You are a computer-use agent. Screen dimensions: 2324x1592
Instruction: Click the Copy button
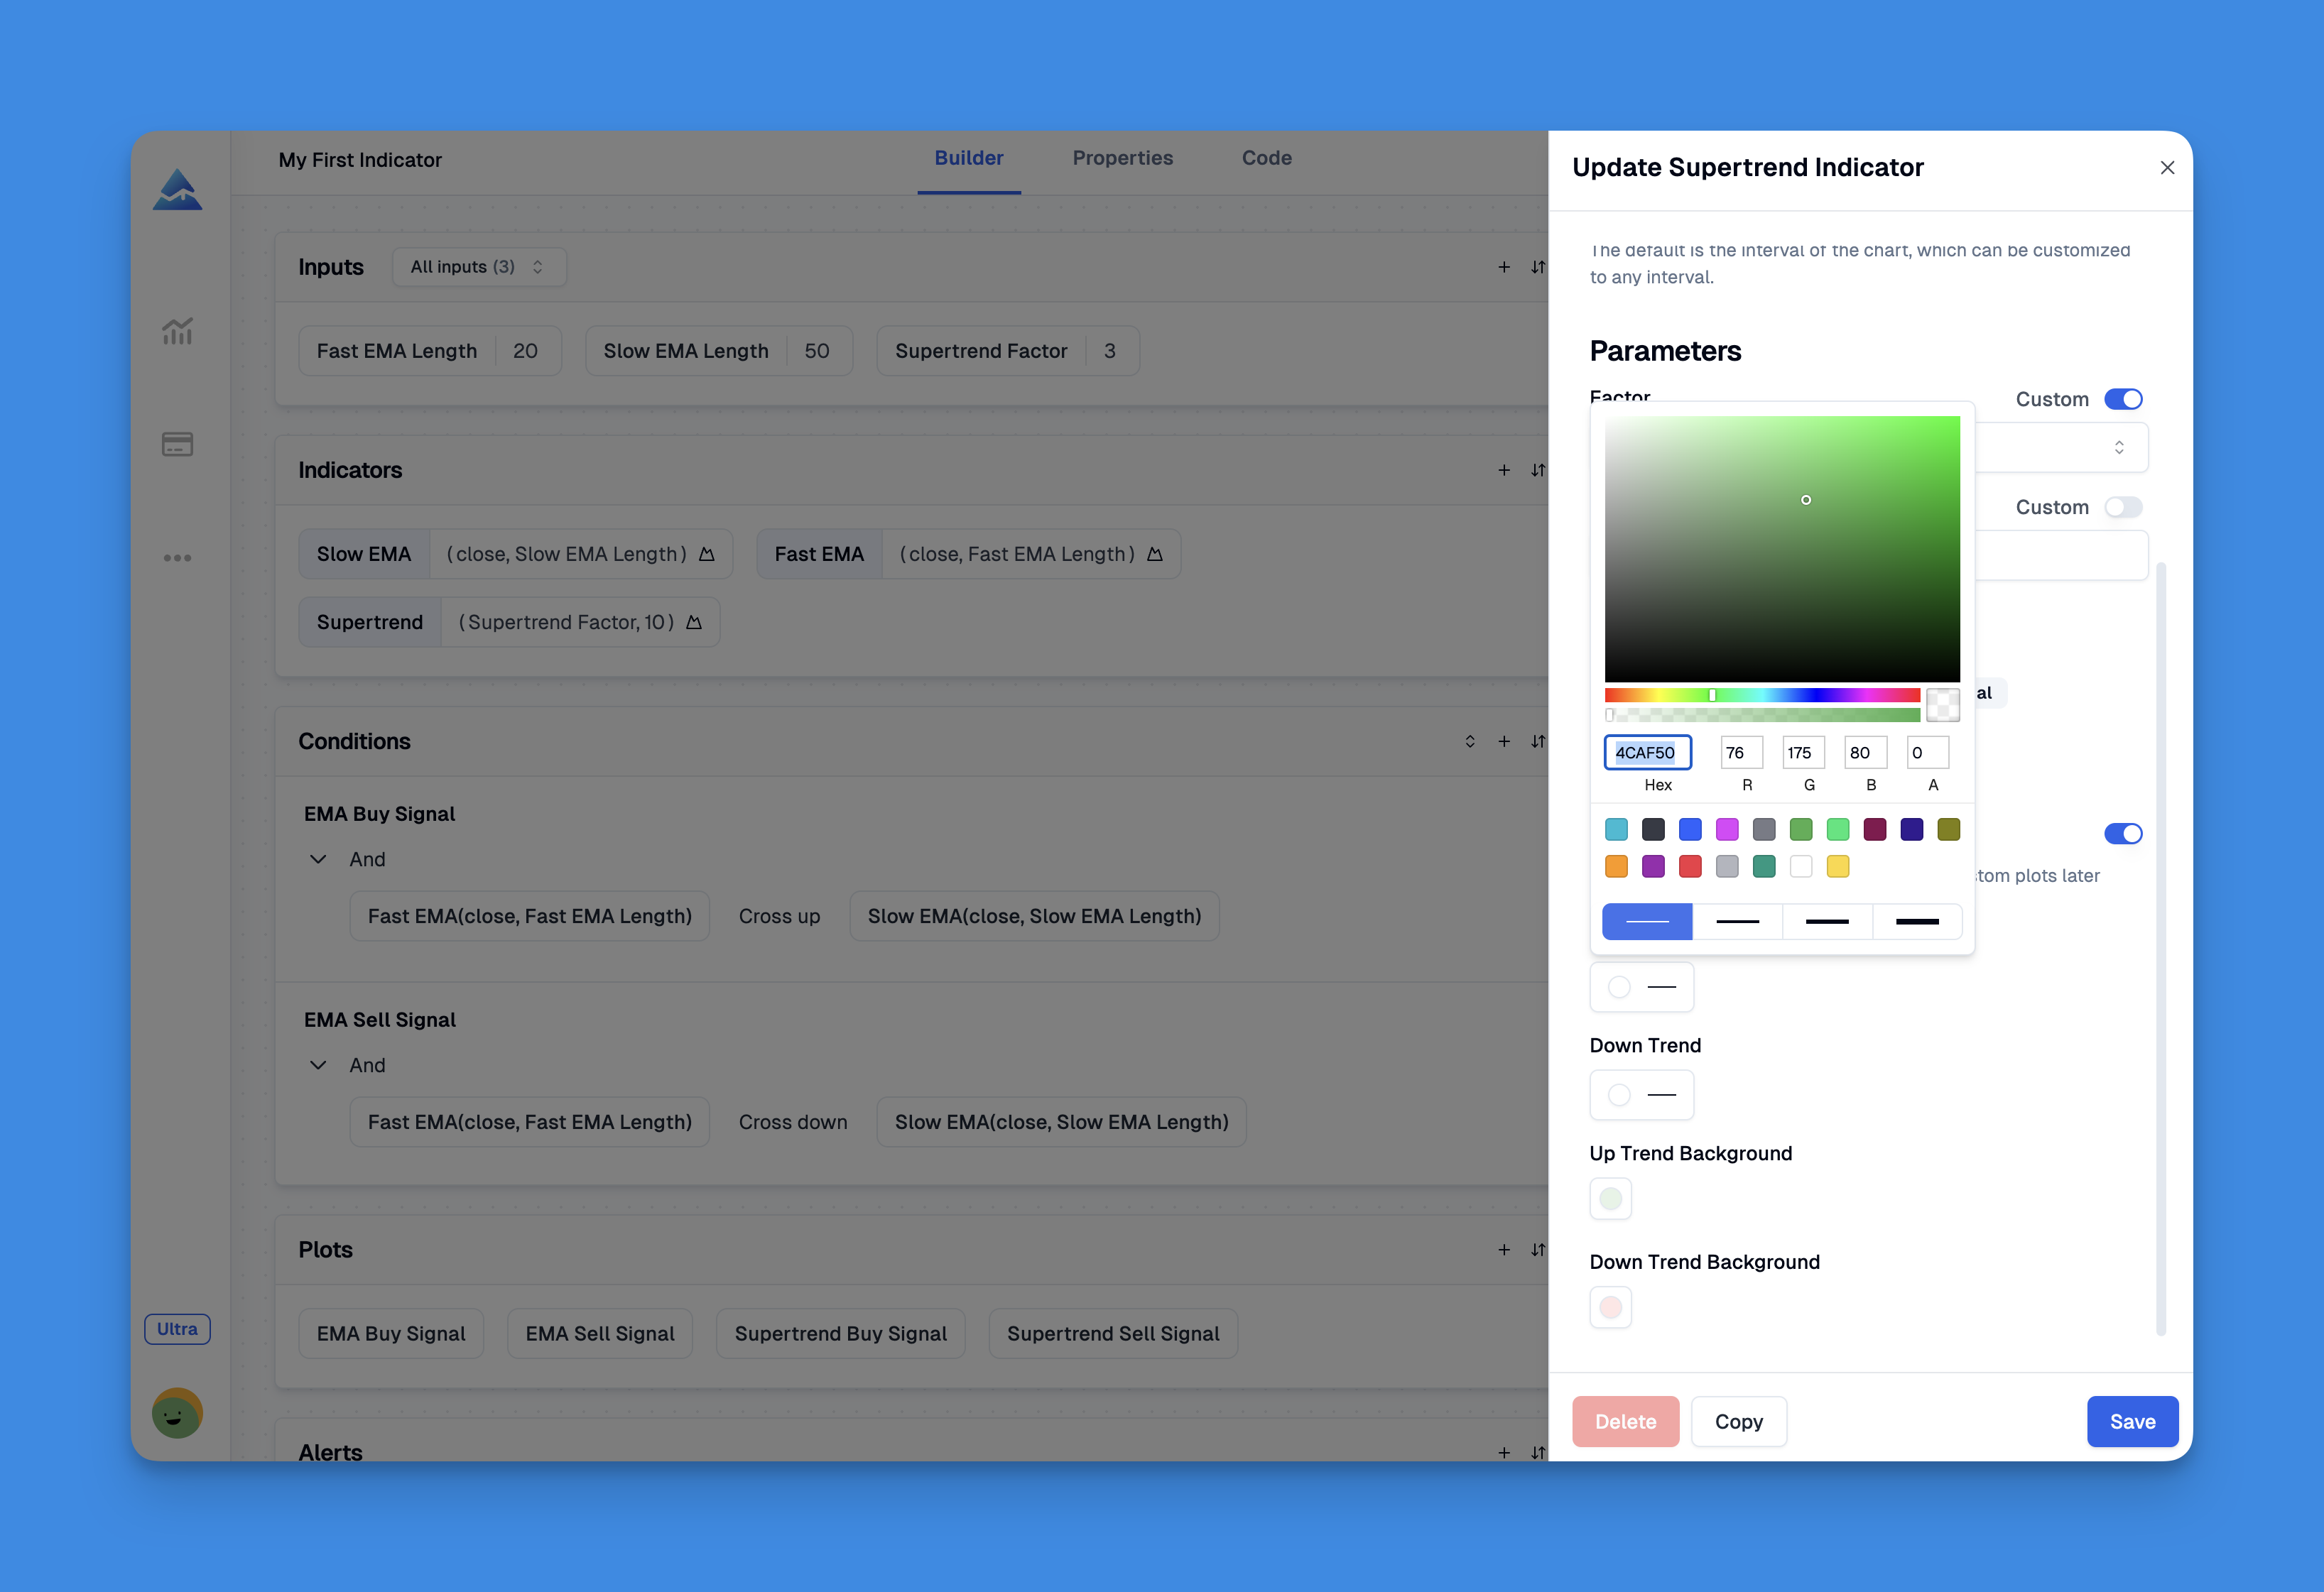(1739, 1421)
